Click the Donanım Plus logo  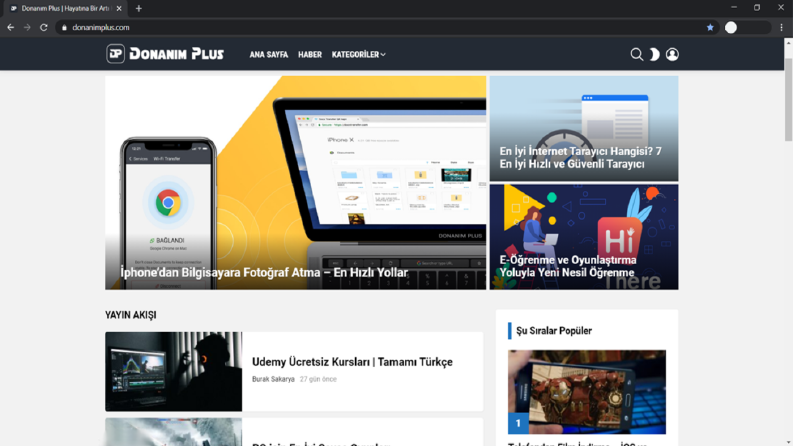click(x=165, y=54)
